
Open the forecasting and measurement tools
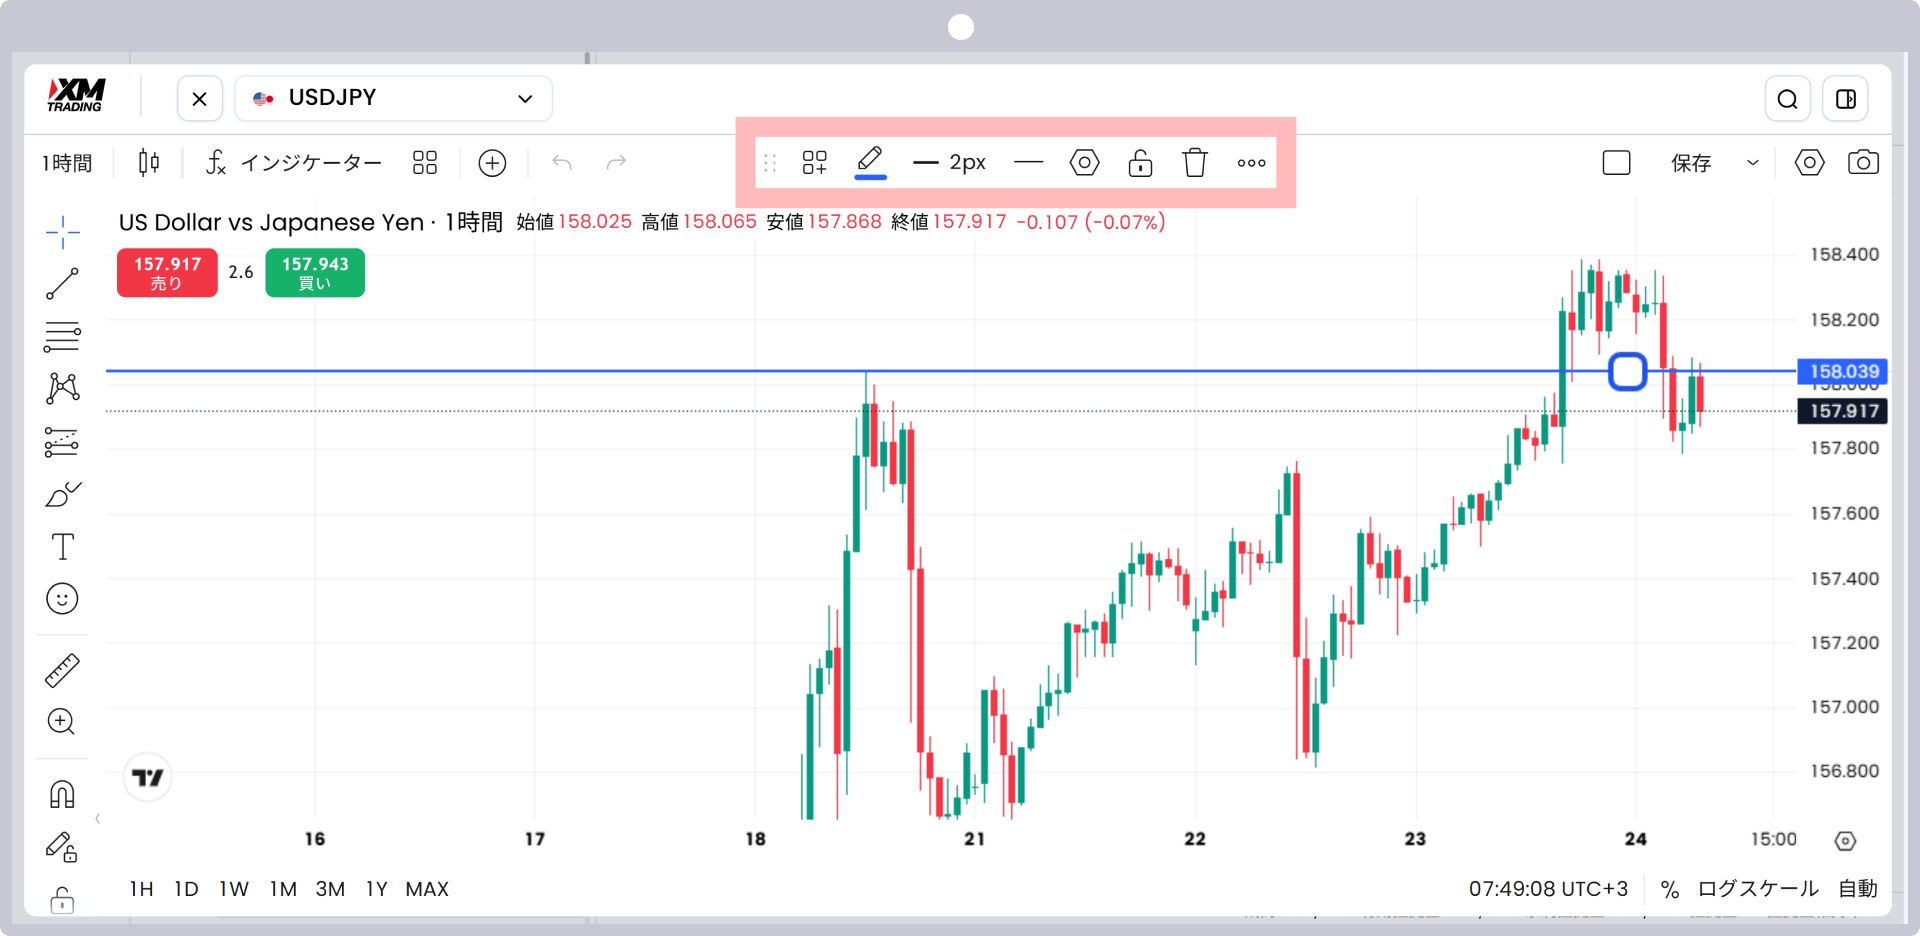(62, 442)
